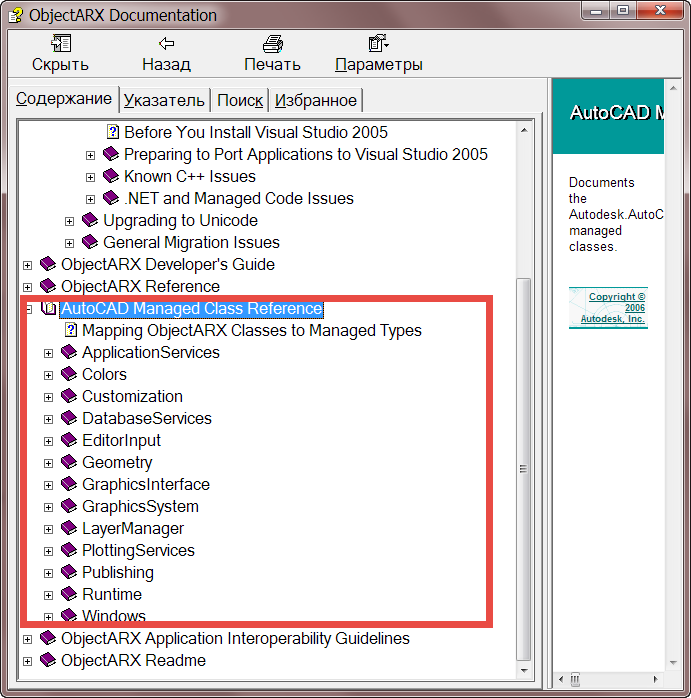Image resolution: width=691 pixels, height=698 pixels.
Task: Expand the General Migration Issues node
Action: (69, 243)
